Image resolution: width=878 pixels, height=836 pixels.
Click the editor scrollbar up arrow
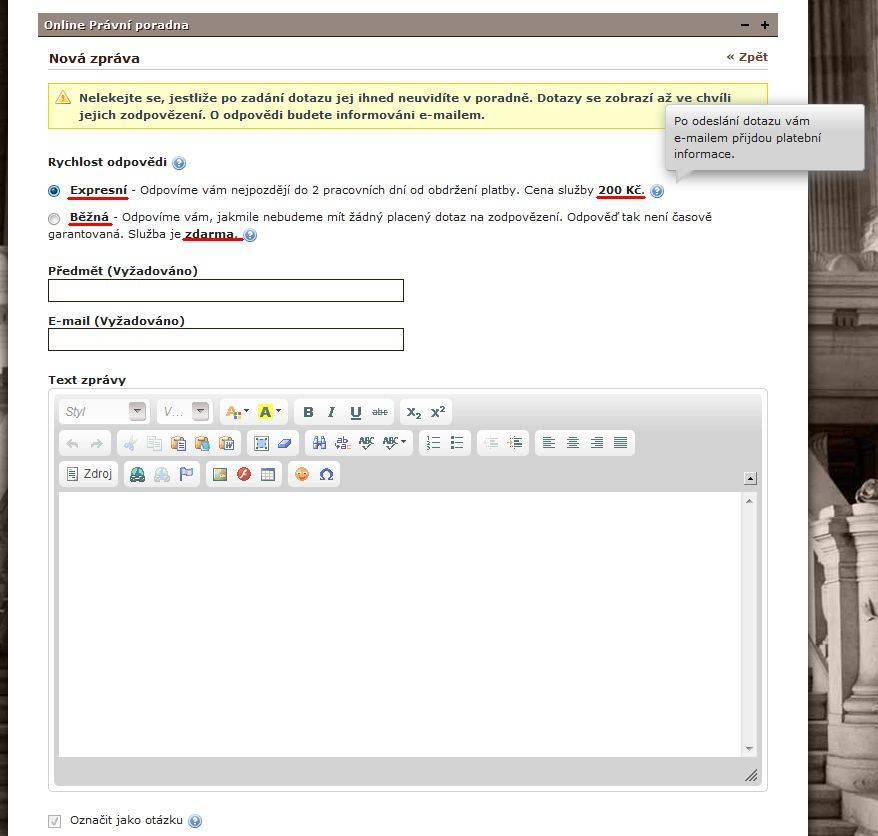749,501
